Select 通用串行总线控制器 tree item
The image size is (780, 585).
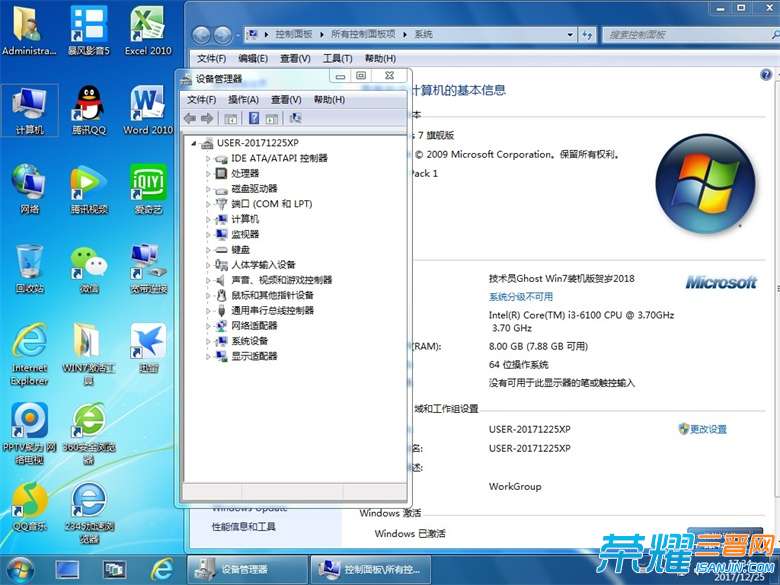pyautogui.click(x=272, y=311)
